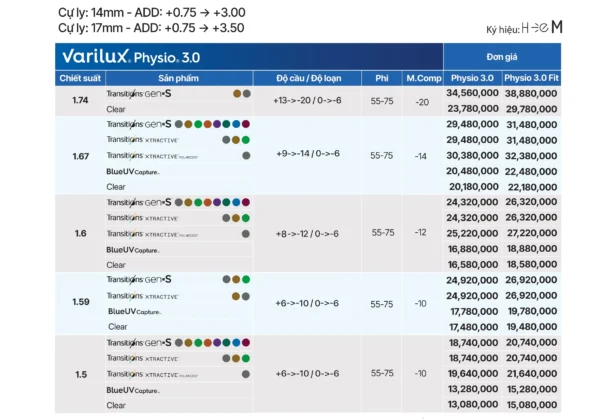Screen dimensions: 600x419
Task: Click the Chiết suất column header
Action: [80, 78]
